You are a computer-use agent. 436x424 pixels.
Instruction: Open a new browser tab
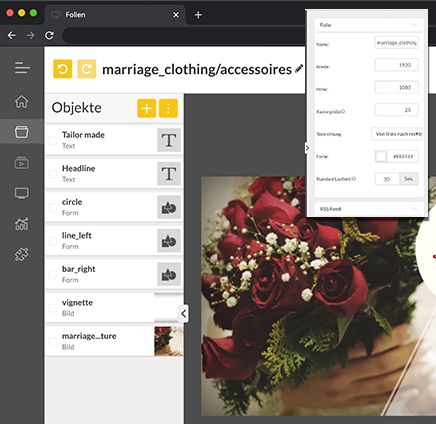(198, 15)
